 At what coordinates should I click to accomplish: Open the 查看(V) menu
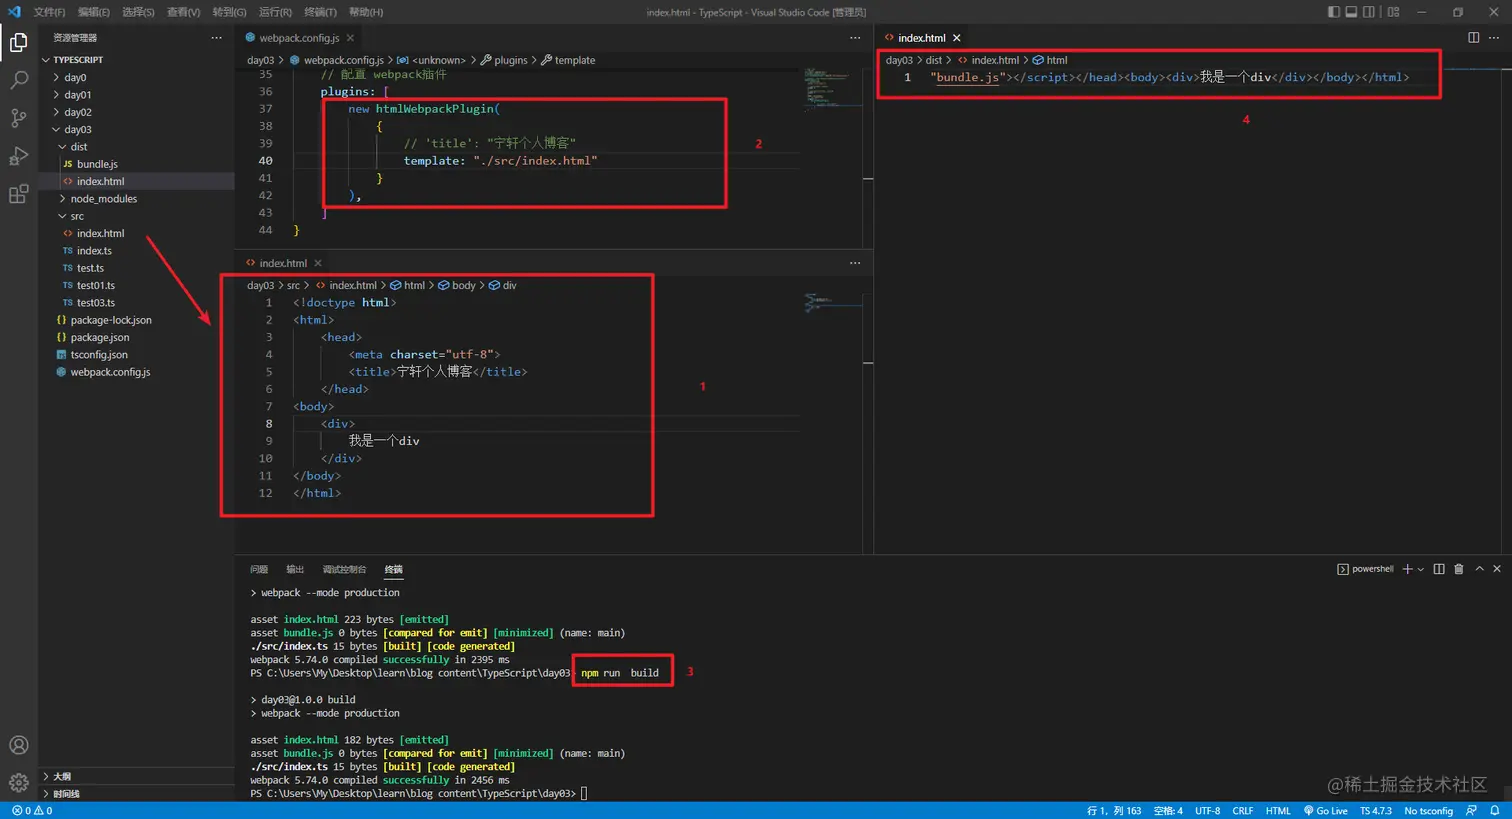tap(183, 12)
